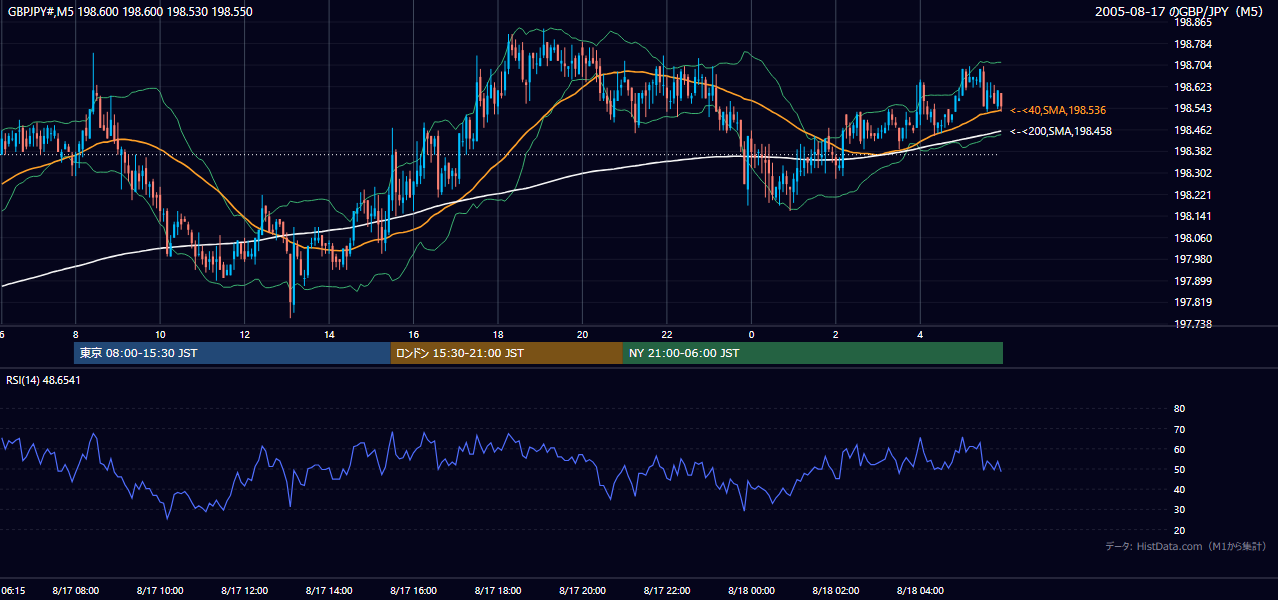Click the 8/18 00:00 time label
Screen dimensions: 1278x600
click(751, 590)
